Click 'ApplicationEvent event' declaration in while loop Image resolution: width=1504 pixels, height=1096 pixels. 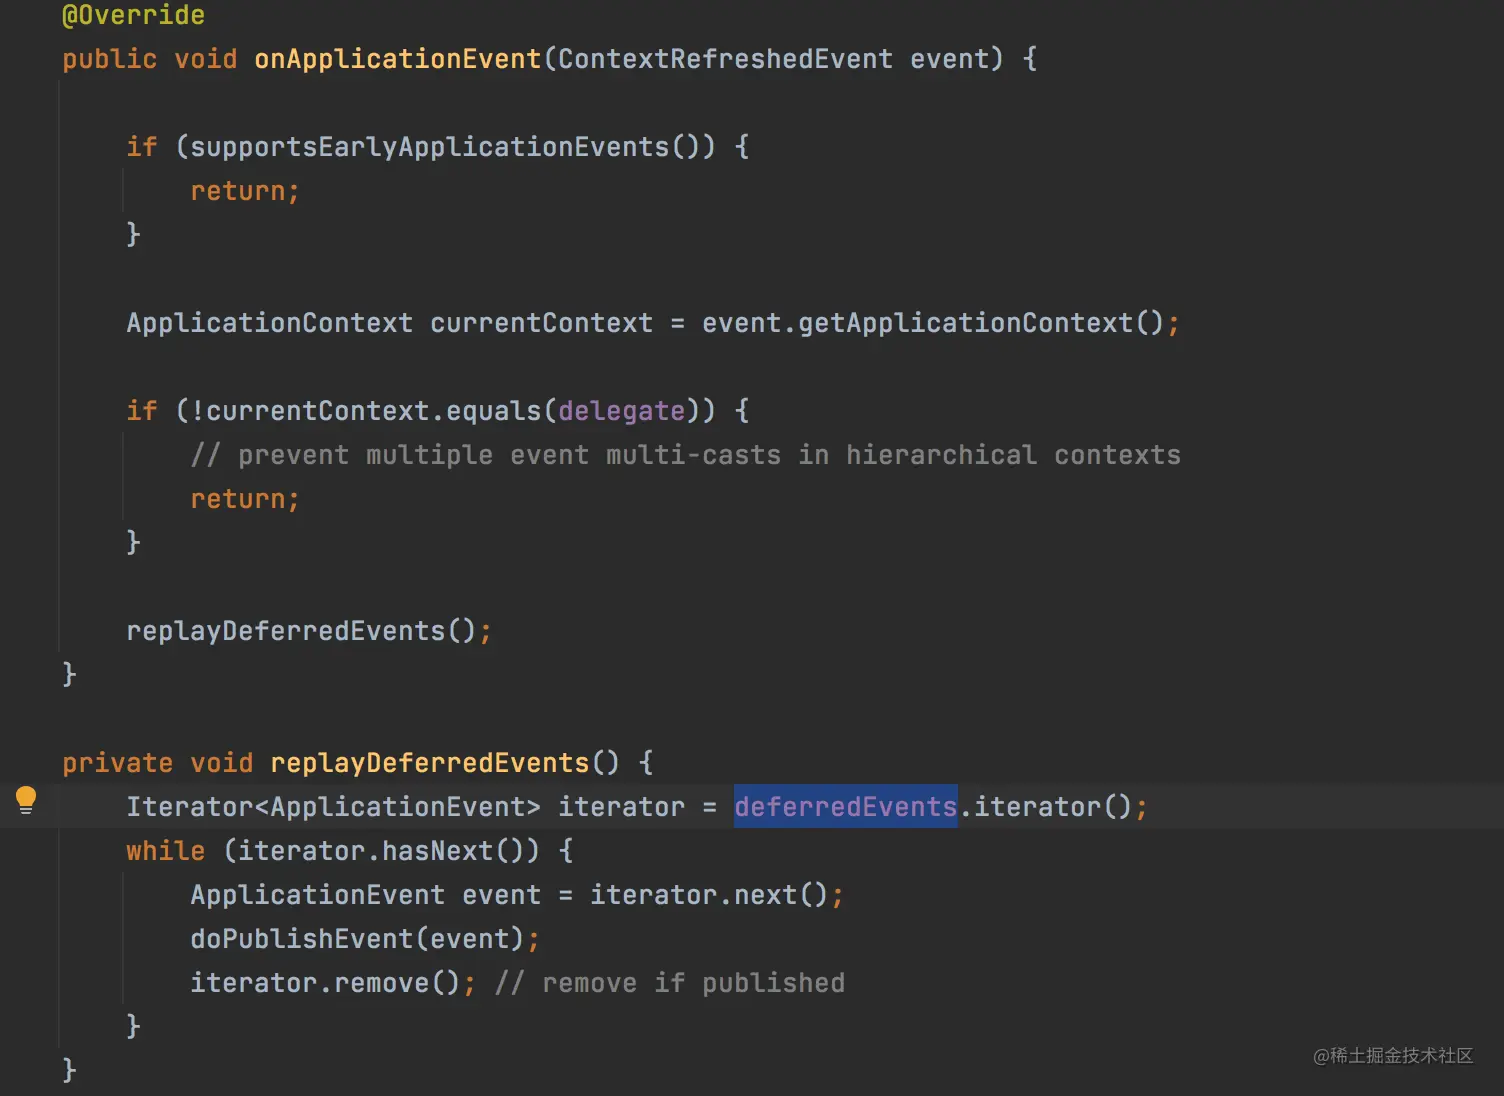365,895
